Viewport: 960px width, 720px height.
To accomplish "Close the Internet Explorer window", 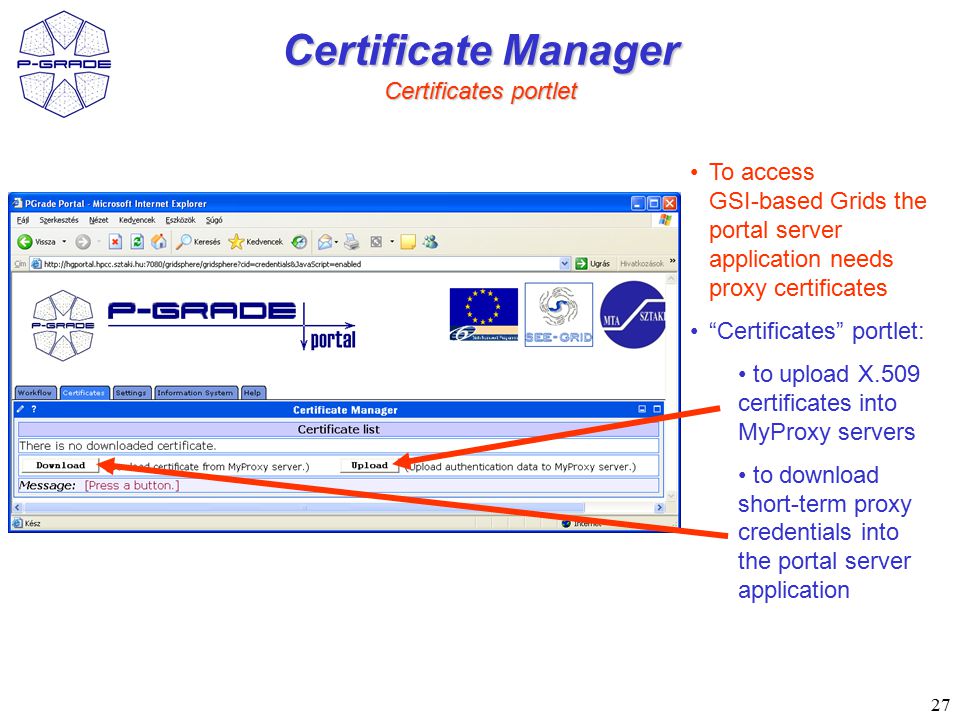I will 670,203.
